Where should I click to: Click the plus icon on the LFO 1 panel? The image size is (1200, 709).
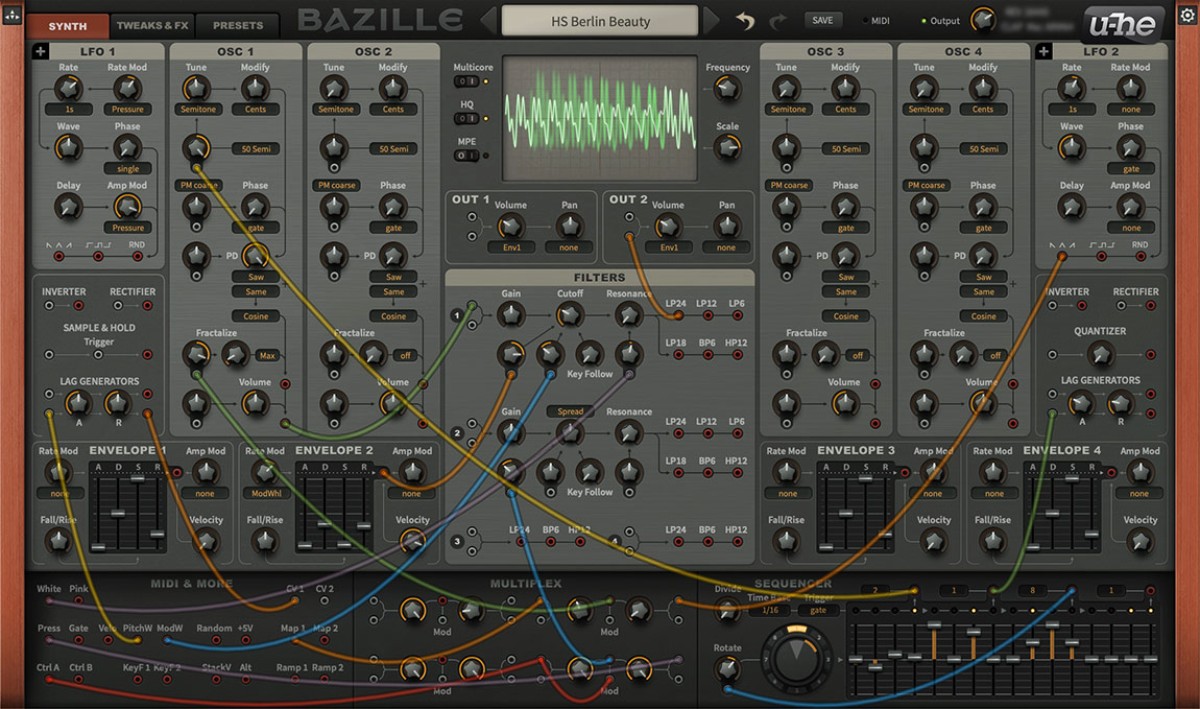coord(40,51)
